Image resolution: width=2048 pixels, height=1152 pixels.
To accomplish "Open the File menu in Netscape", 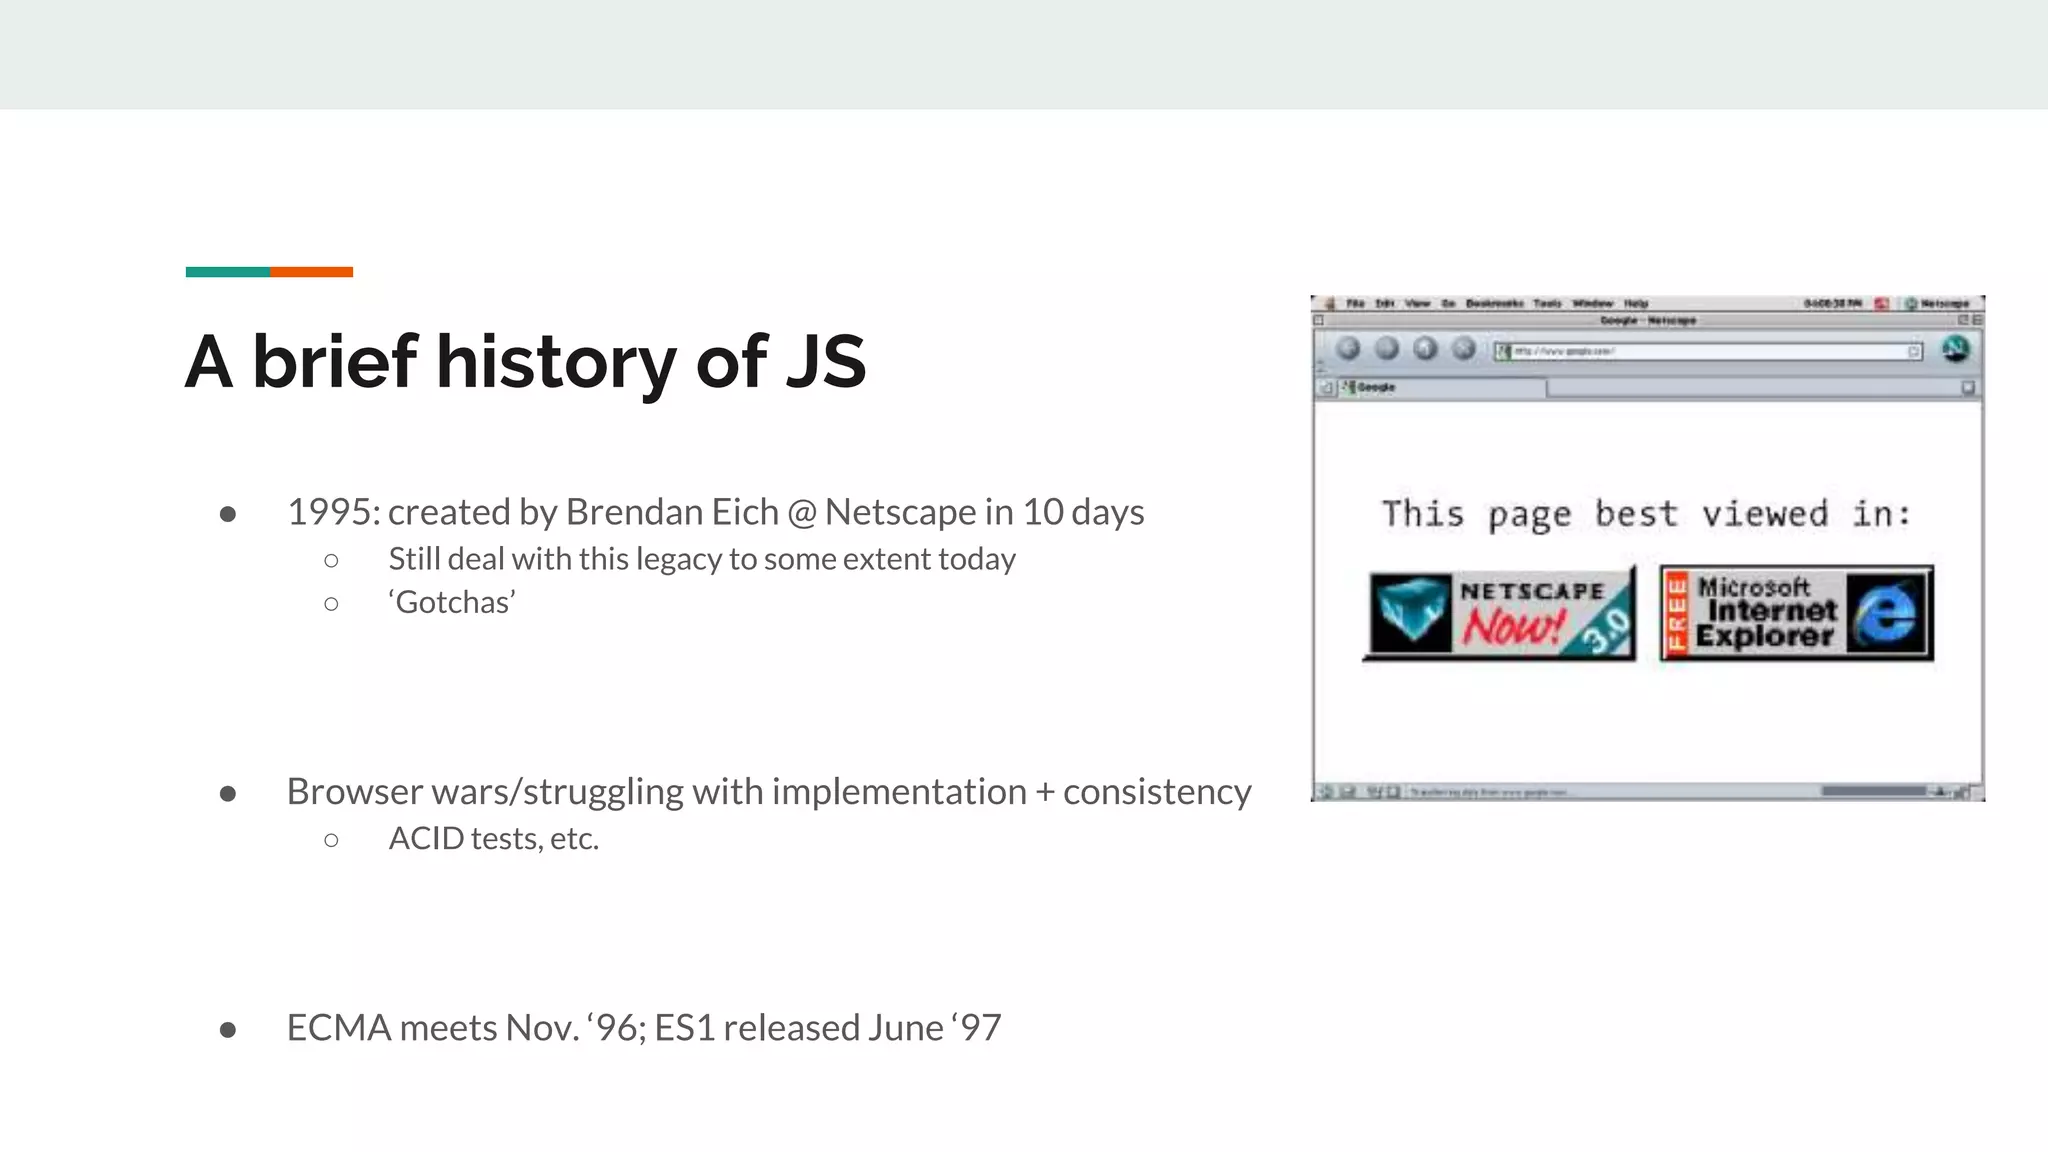I will click(x=1355, y=303).
